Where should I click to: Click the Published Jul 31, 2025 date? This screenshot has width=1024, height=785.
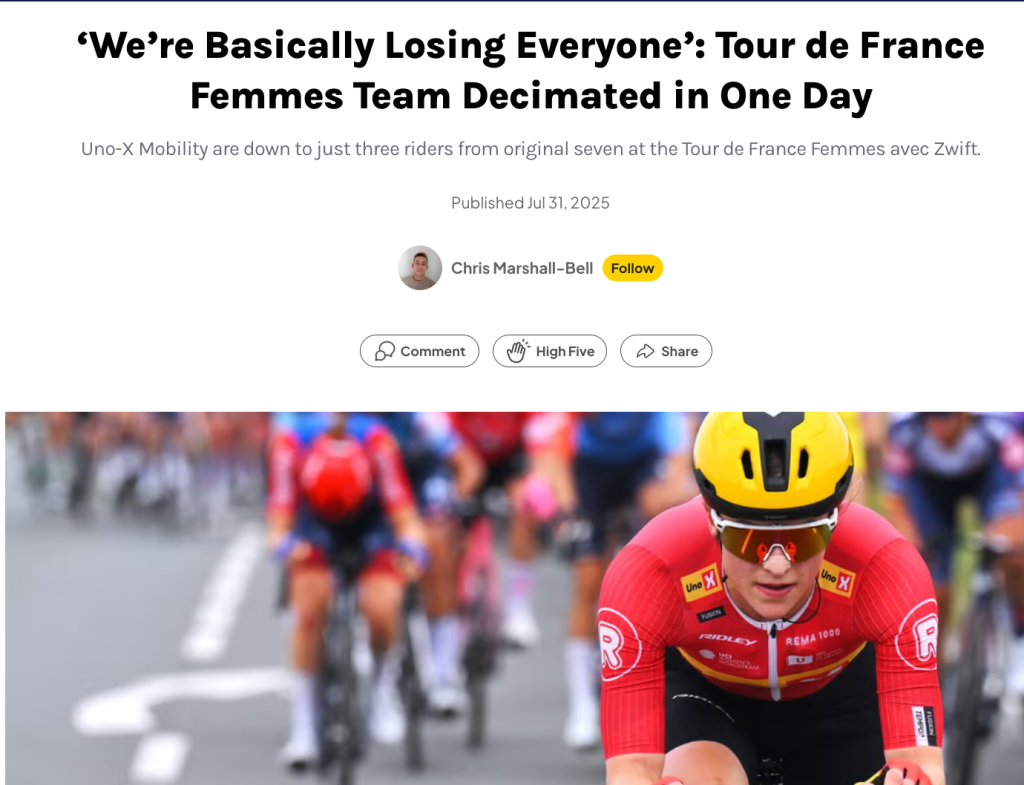coord(530,203)
